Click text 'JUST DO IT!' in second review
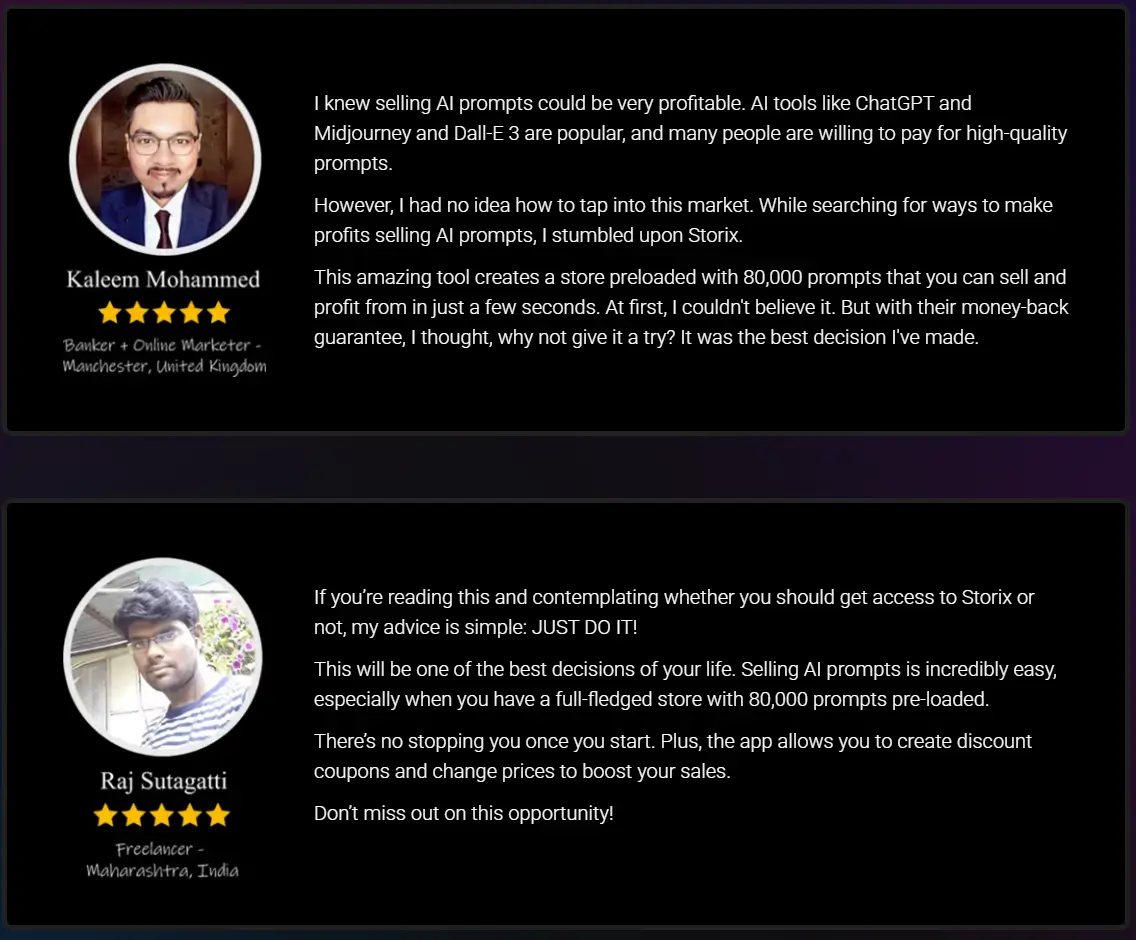The height and width of the screenshot is (940, 1136). 584,627
